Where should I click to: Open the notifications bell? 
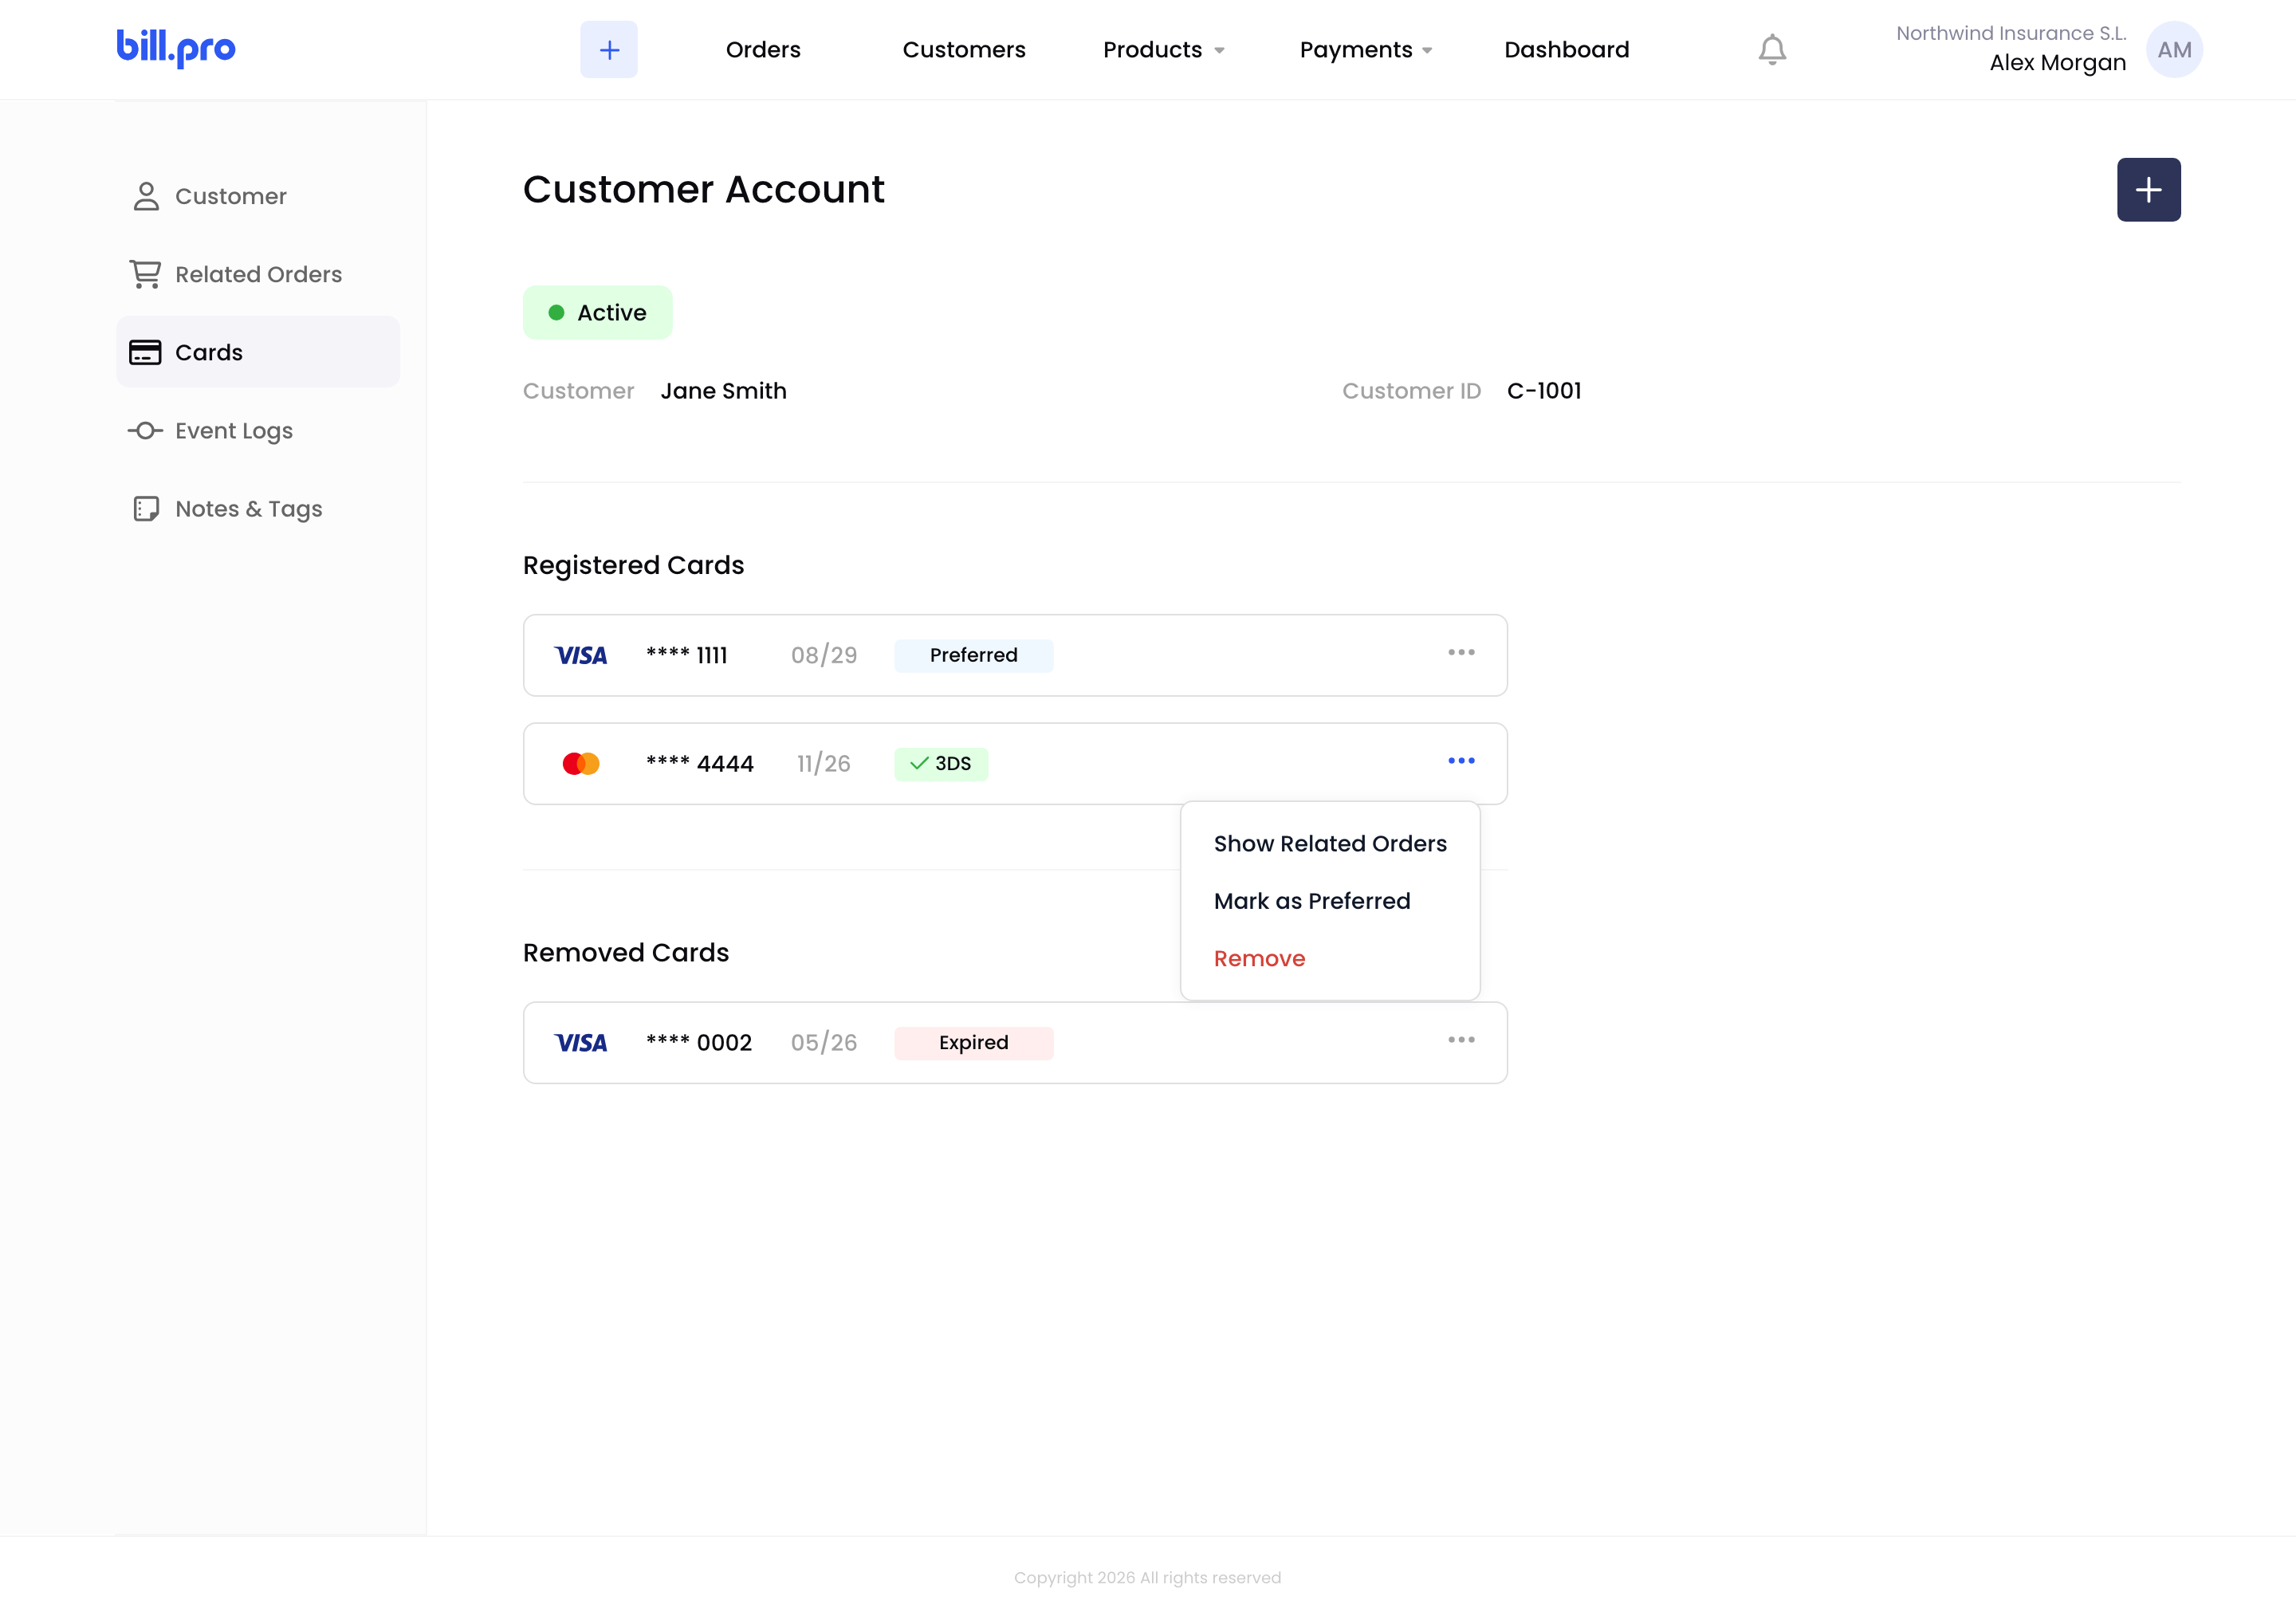click(x=1772, y=49)
